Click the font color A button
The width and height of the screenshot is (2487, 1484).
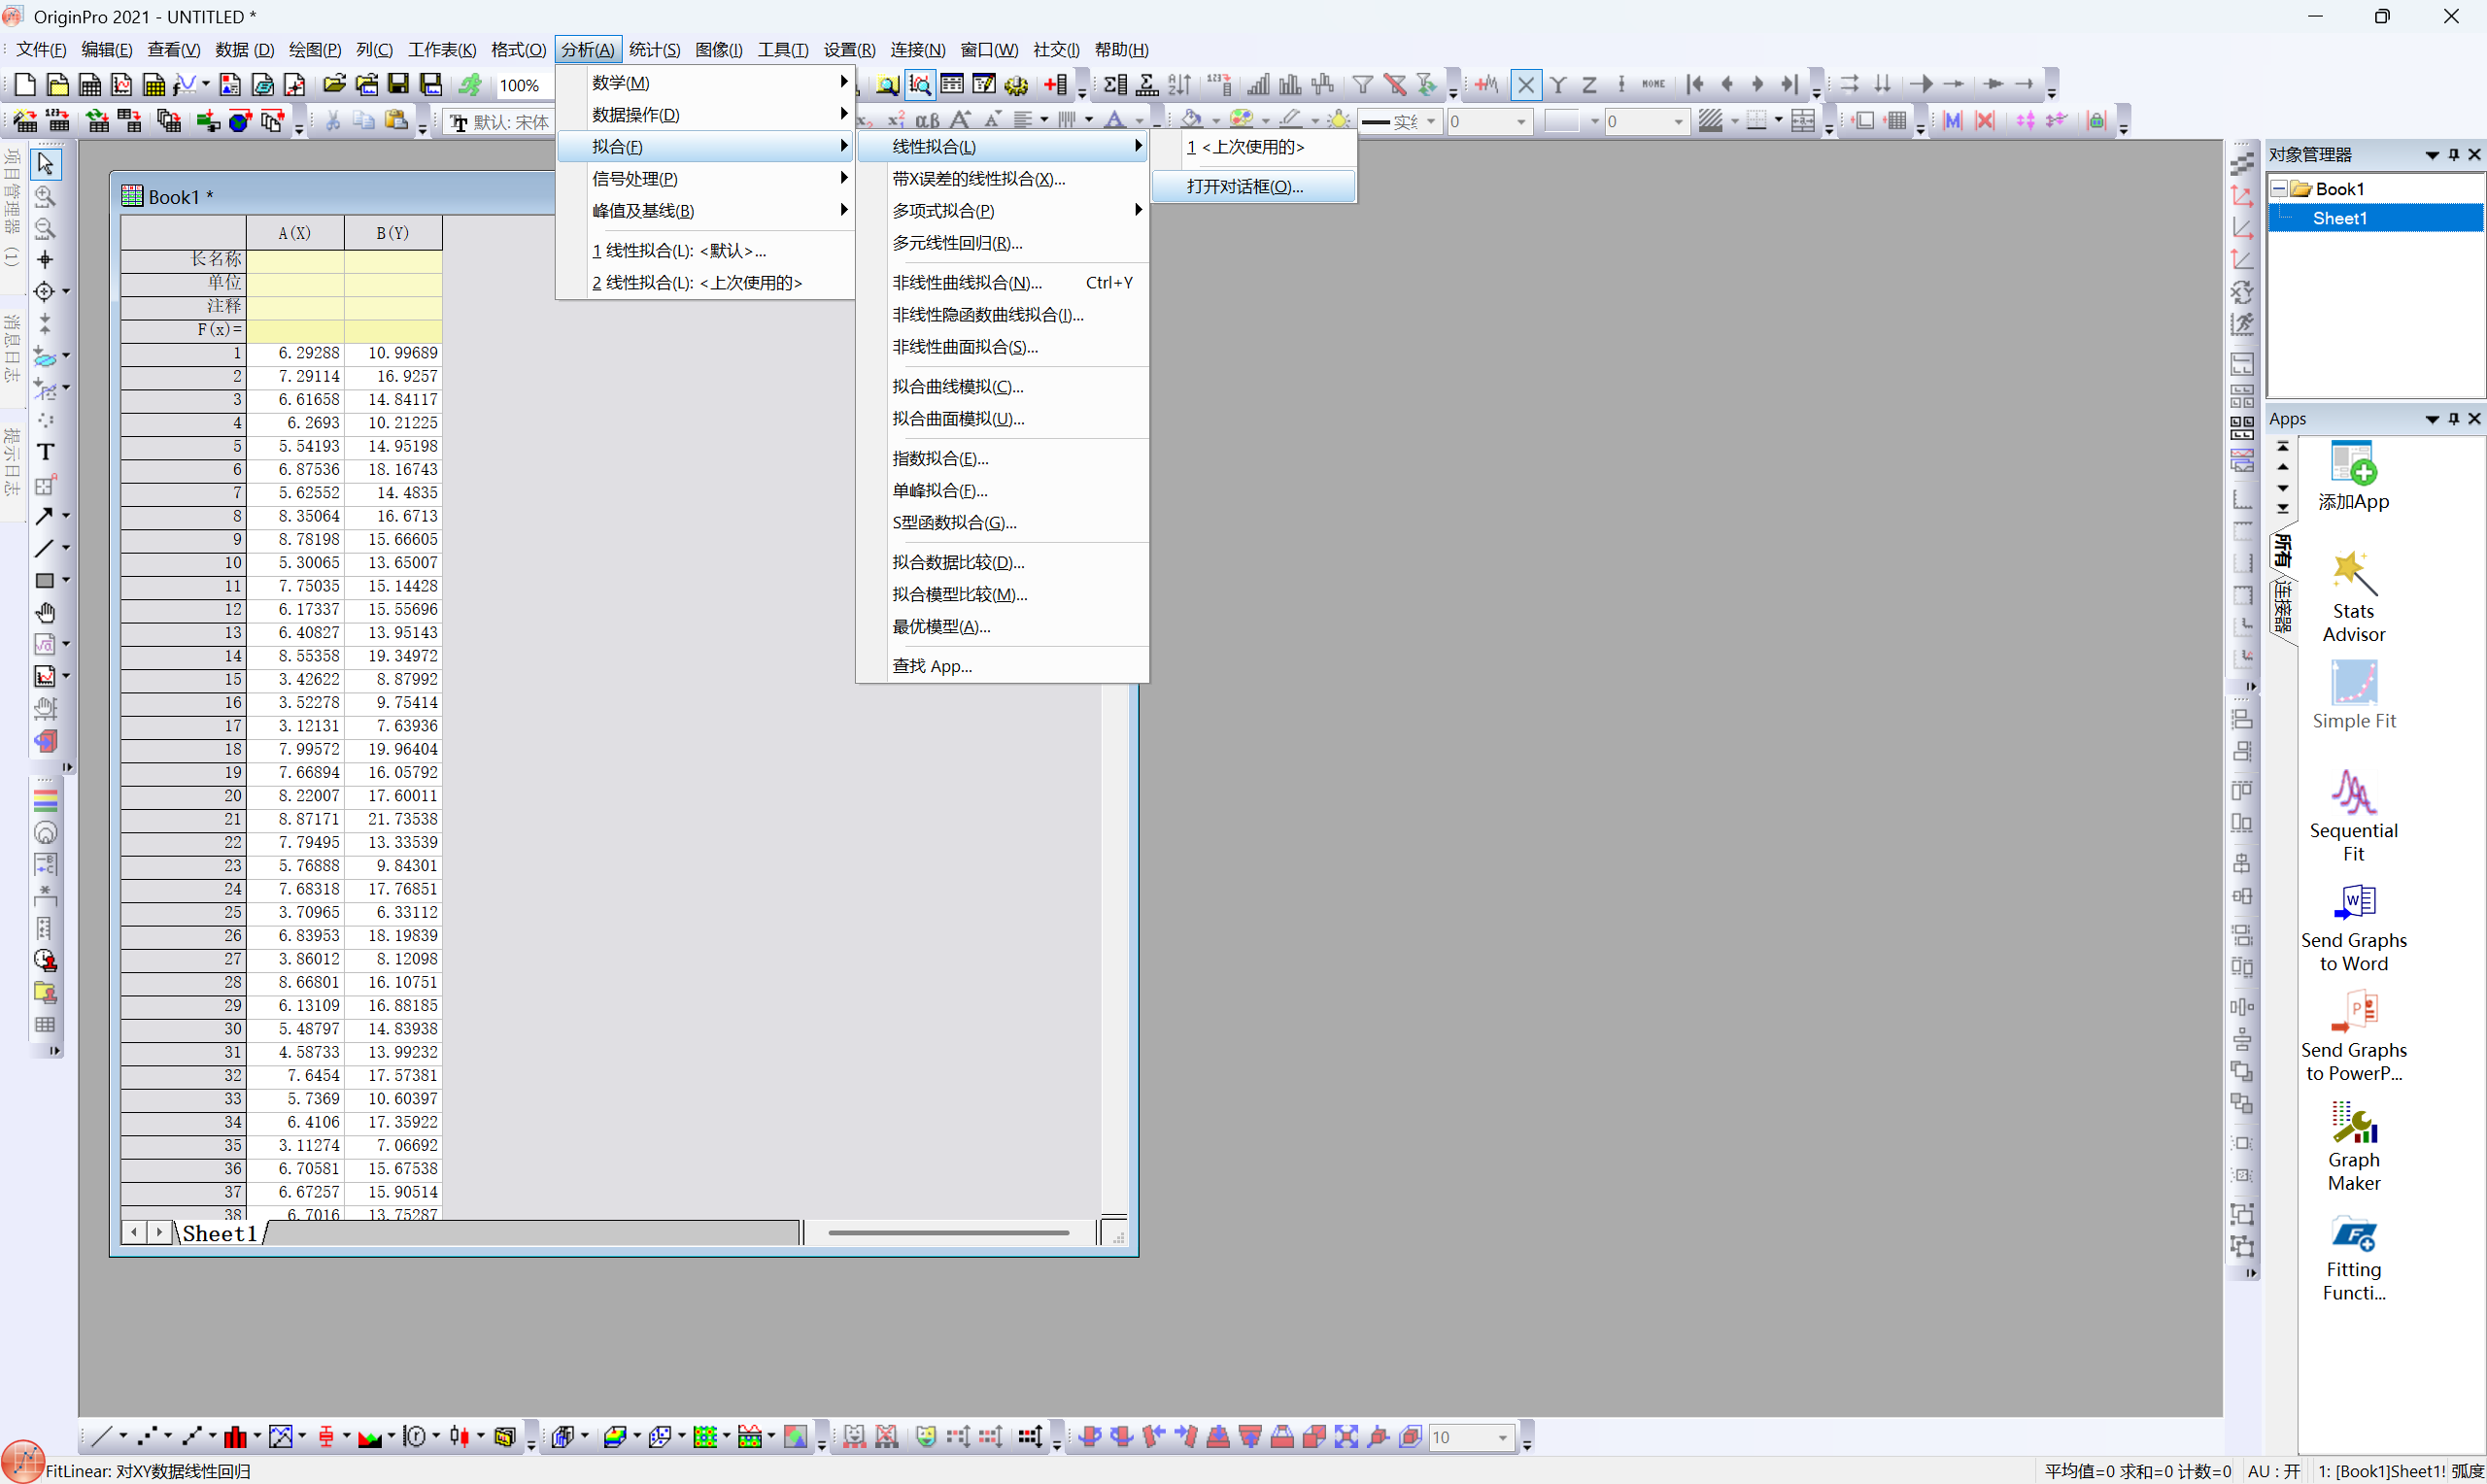coord(1115,121)
